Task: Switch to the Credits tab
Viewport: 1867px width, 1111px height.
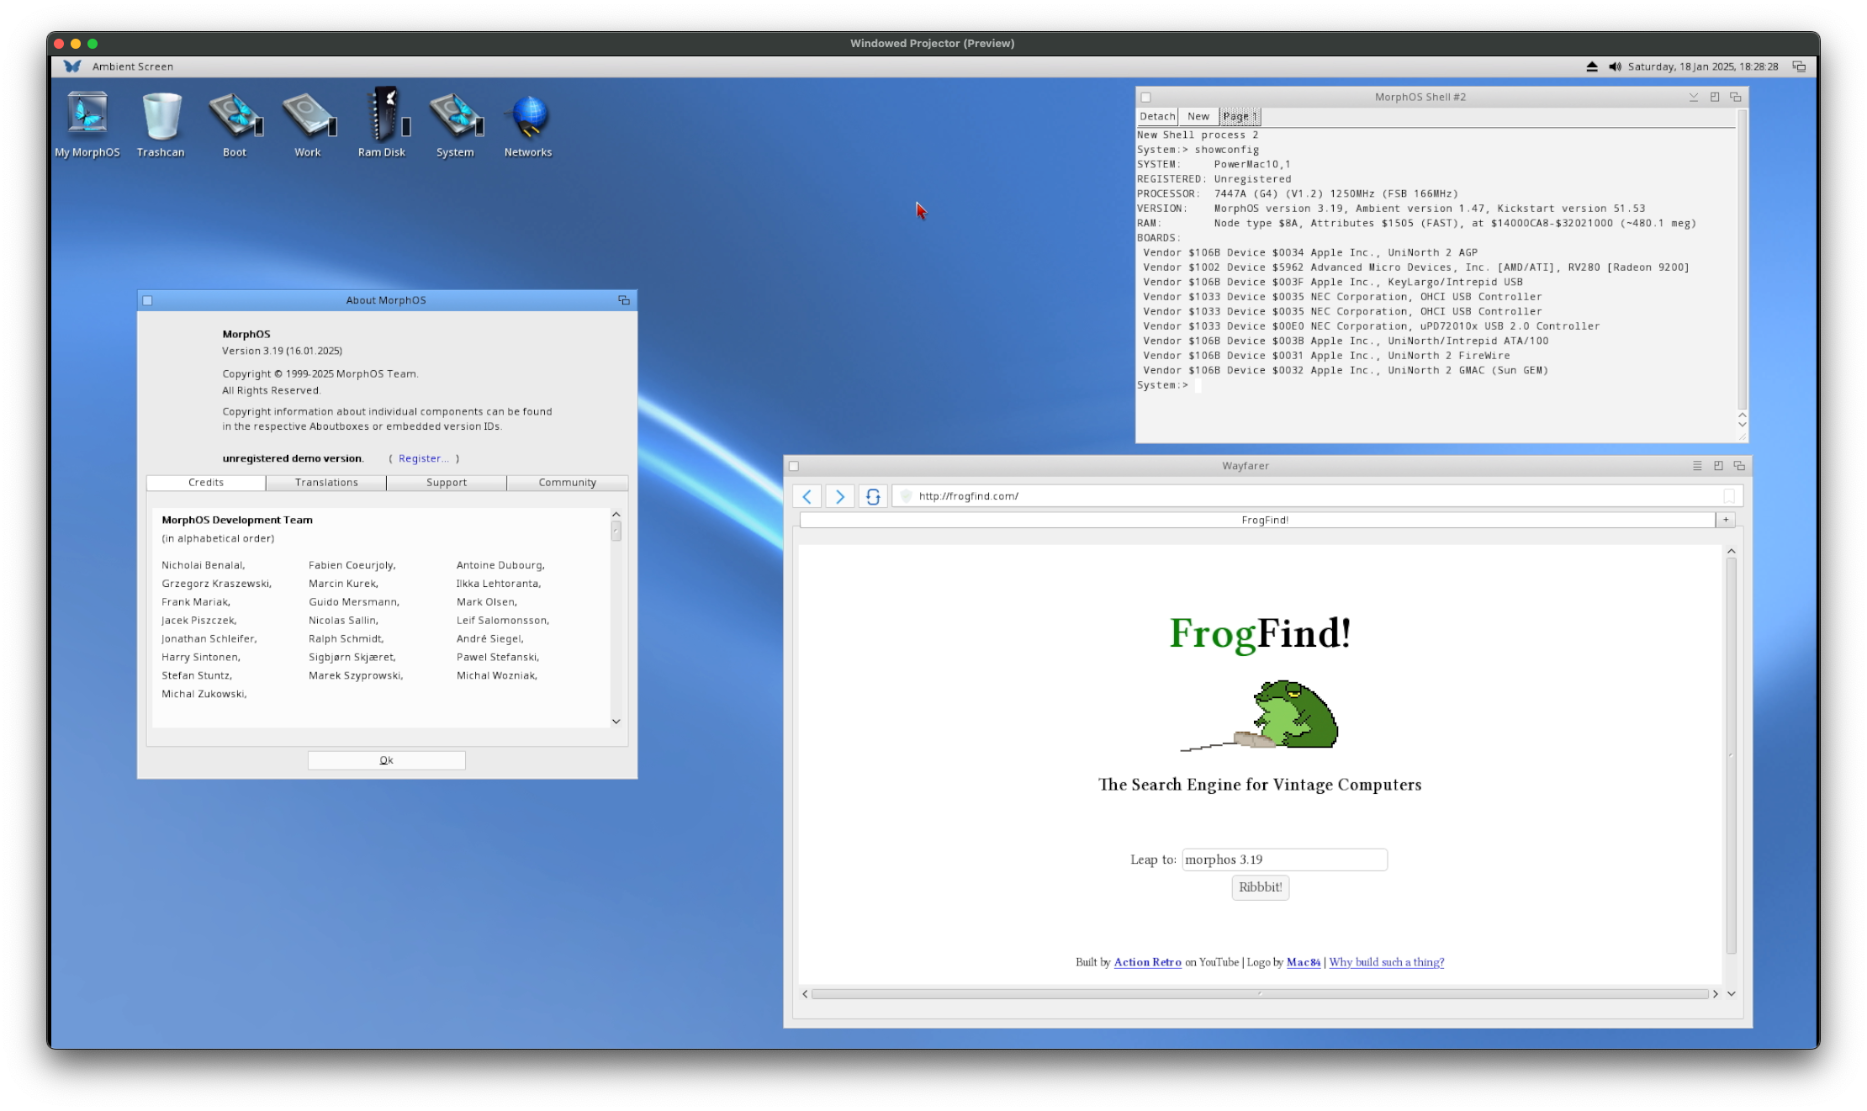Action: [x=206, y=482]
